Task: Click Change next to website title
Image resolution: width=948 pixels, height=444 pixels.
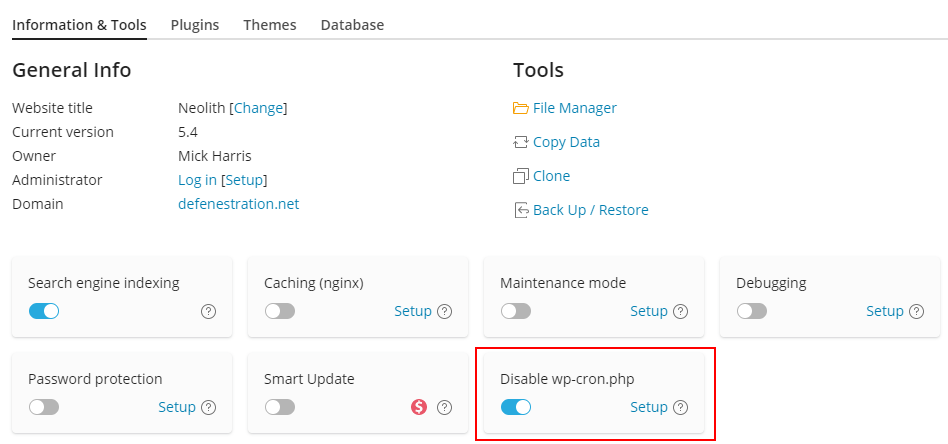Action: click(x=259, y=108)
